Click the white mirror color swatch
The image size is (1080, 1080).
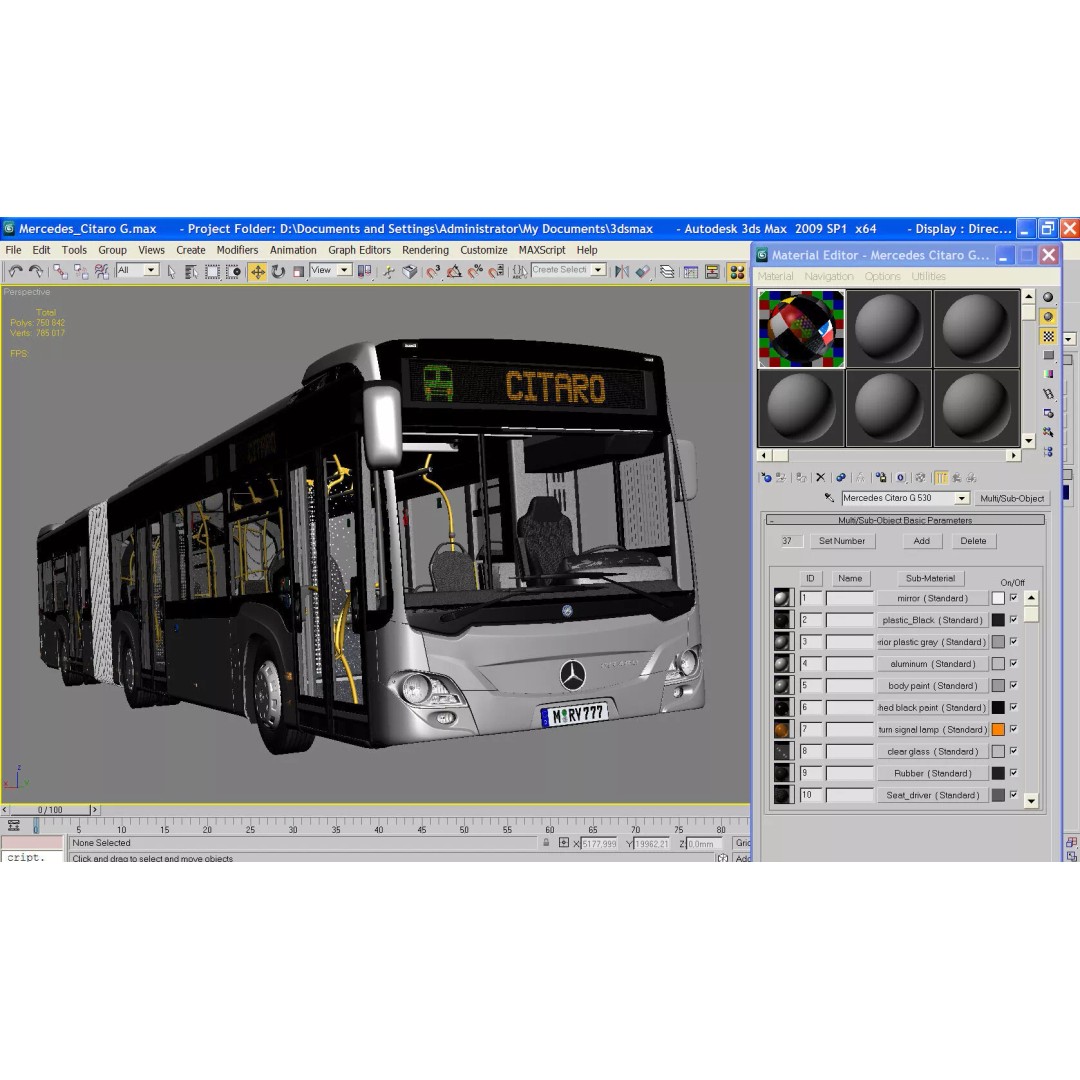pyautogui.click(x=998, y=599)
